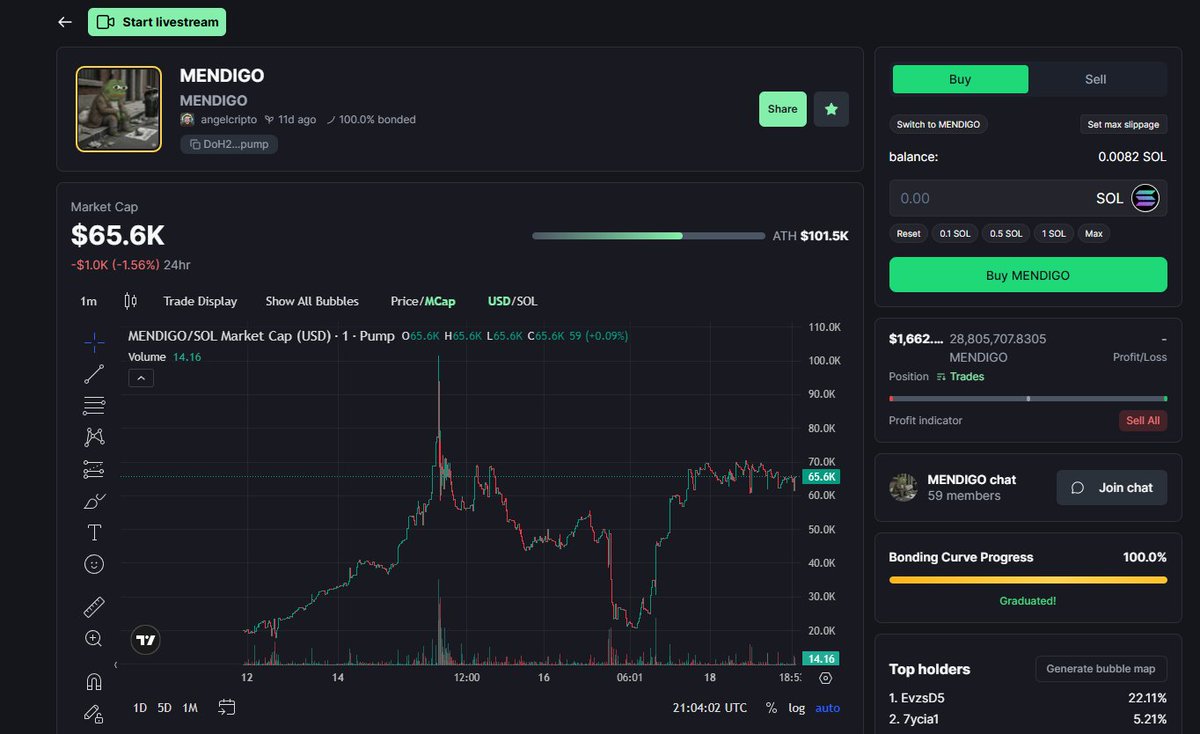Go back with the left arrow
This screenshot has height=734, width=1200.
[65, 22]
